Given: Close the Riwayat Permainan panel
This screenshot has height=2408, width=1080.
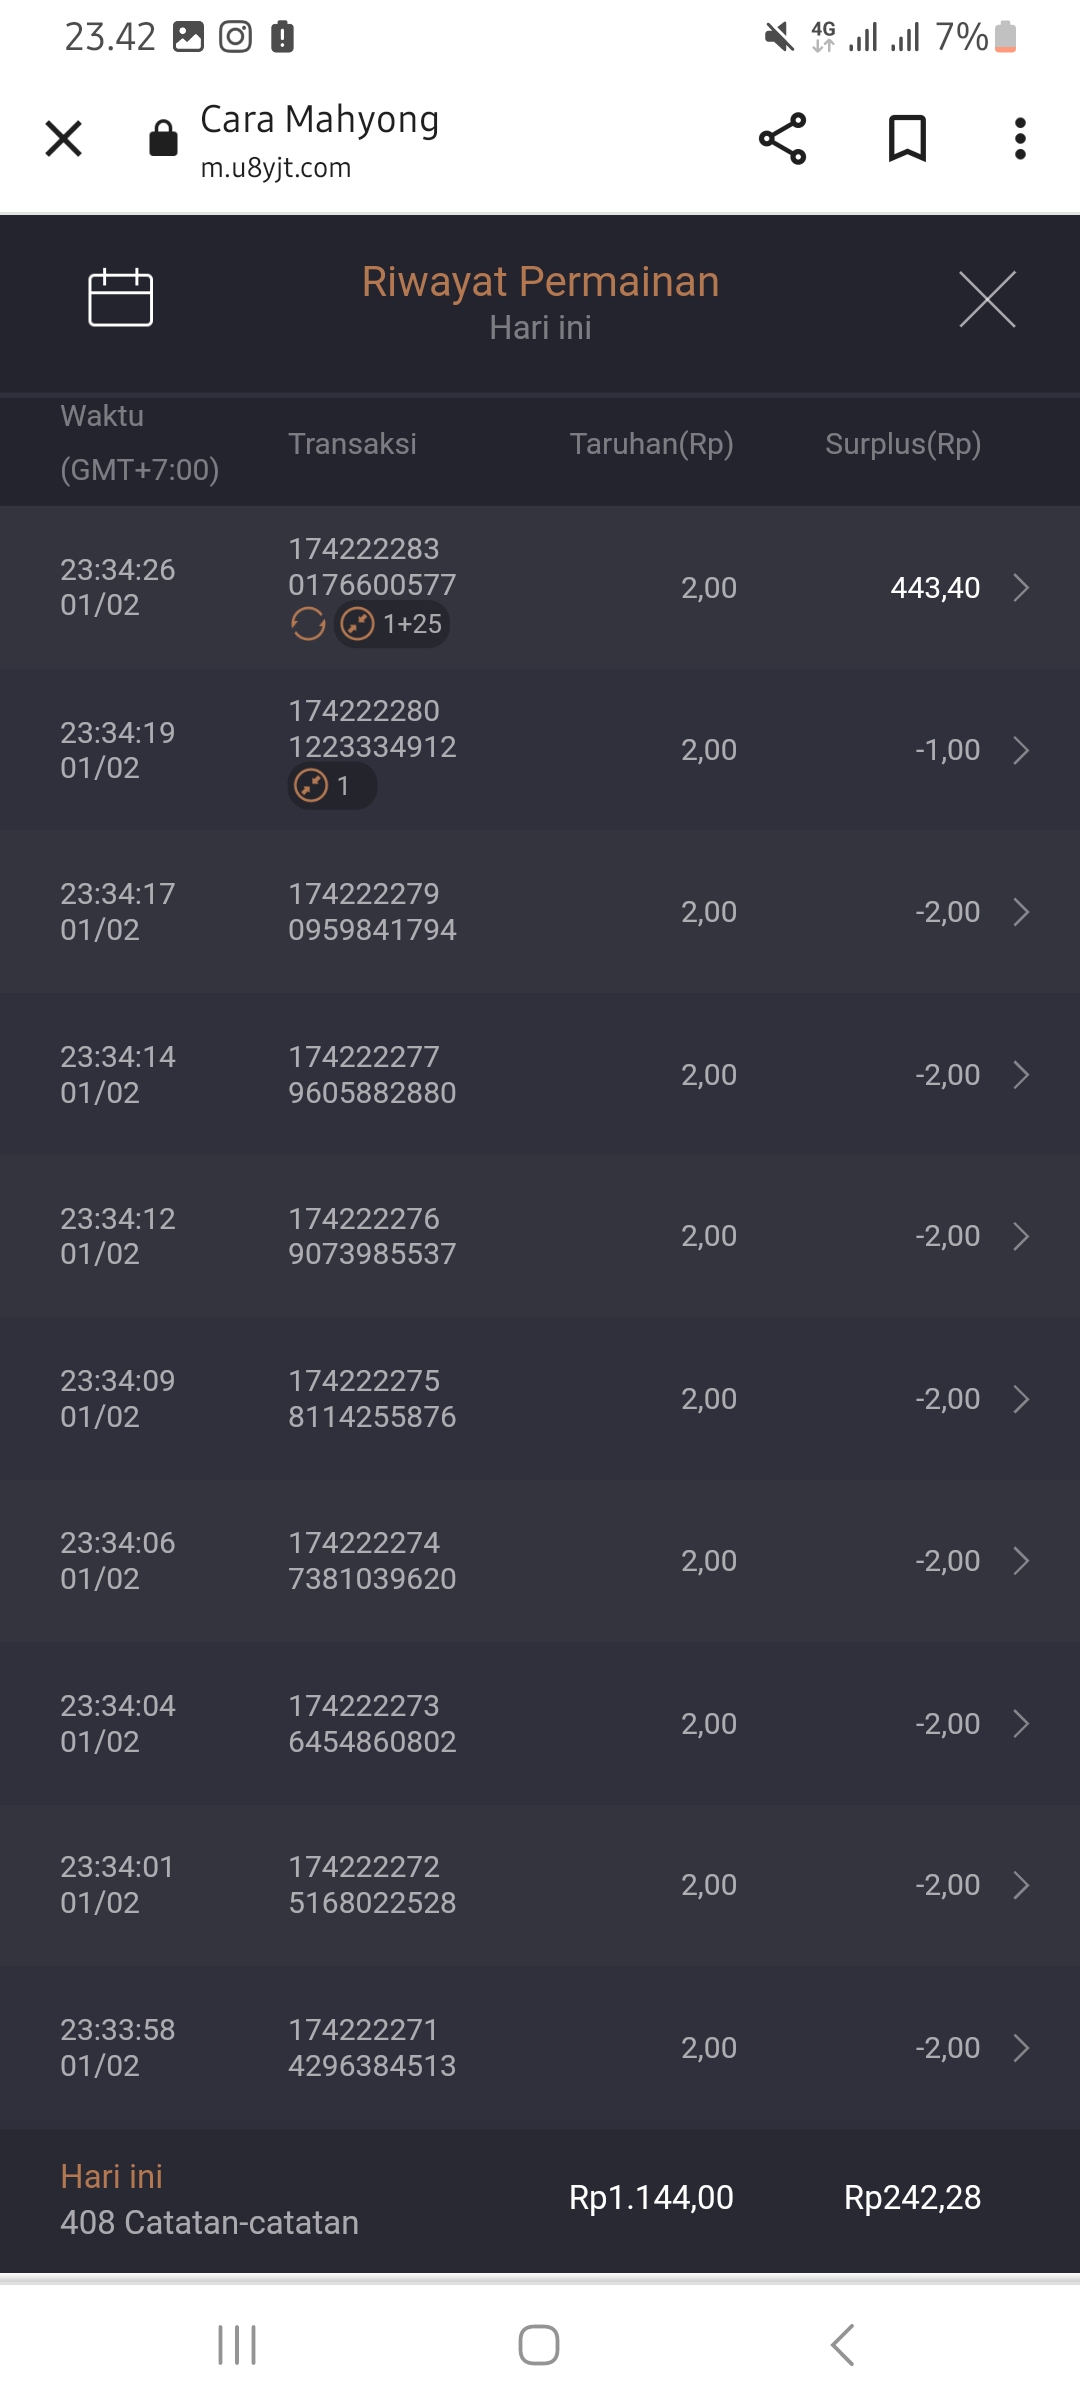Looking at the screenshot, I should 987,299.
